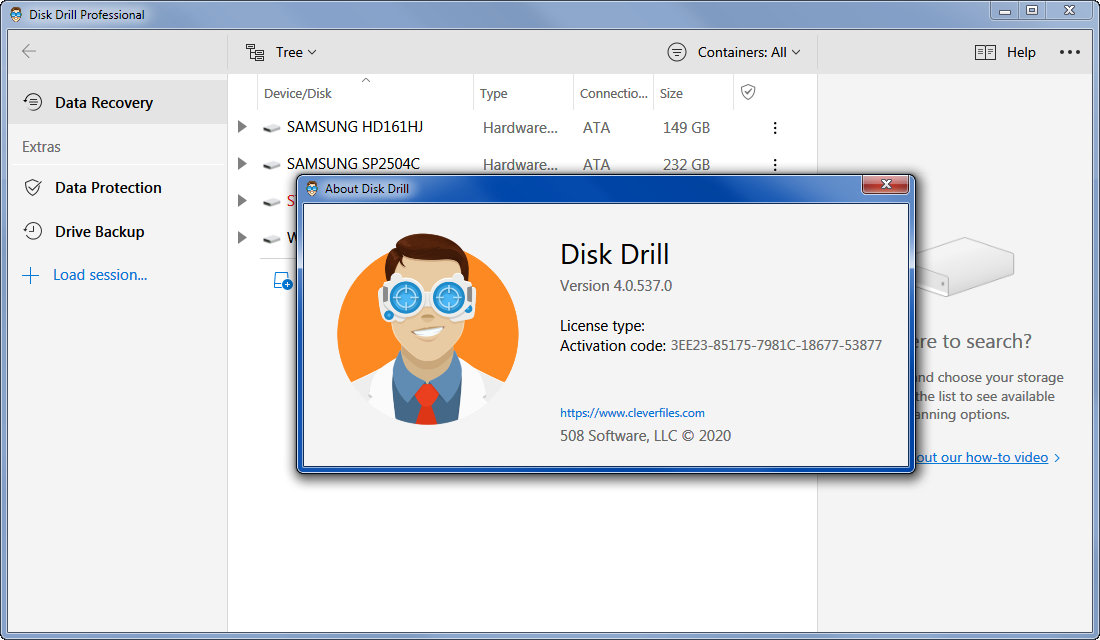1100x640 pixels.
Task: Open the three-dot more options menu
Action: pos(1069,52)
